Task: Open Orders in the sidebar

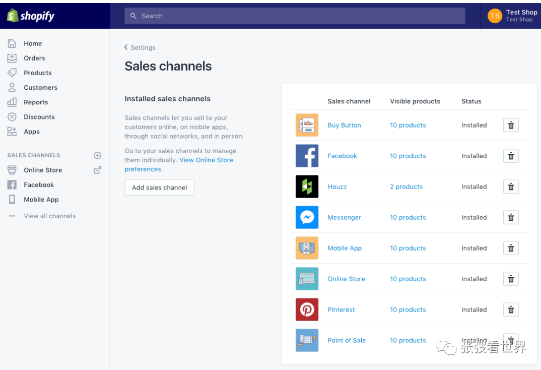Action: [x=34, y=58]
